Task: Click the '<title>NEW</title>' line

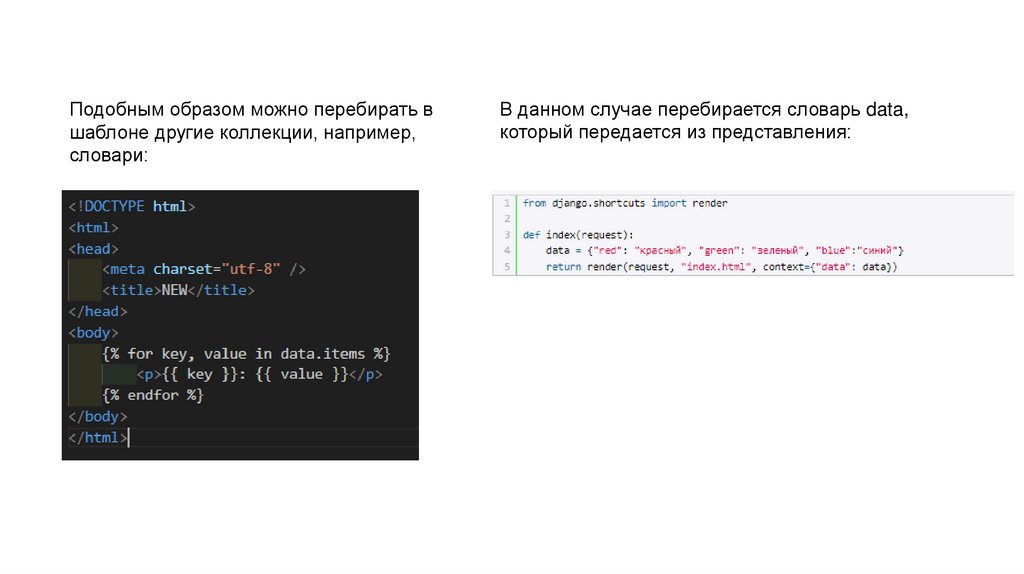Action: 178,290
